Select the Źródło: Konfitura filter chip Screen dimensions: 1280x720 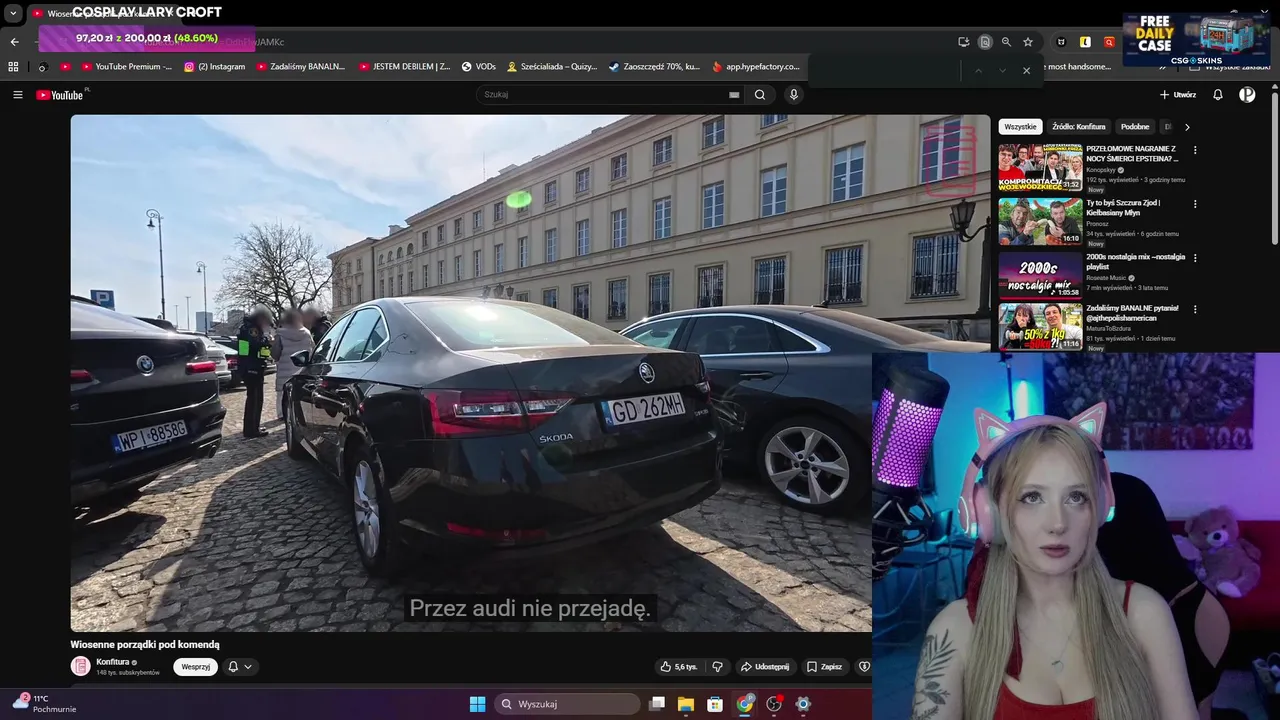click(1078, 127)
